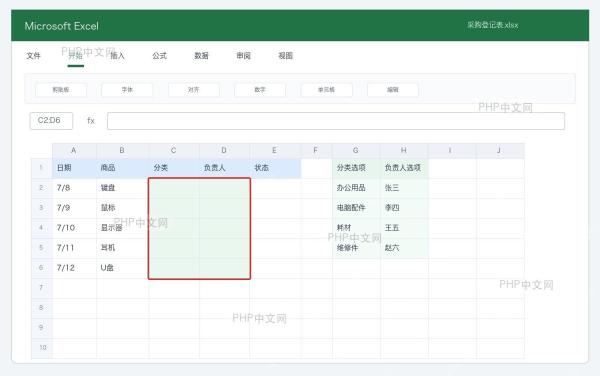Click the 编辑 group button
600x376 pixels.
click(393, 90)
